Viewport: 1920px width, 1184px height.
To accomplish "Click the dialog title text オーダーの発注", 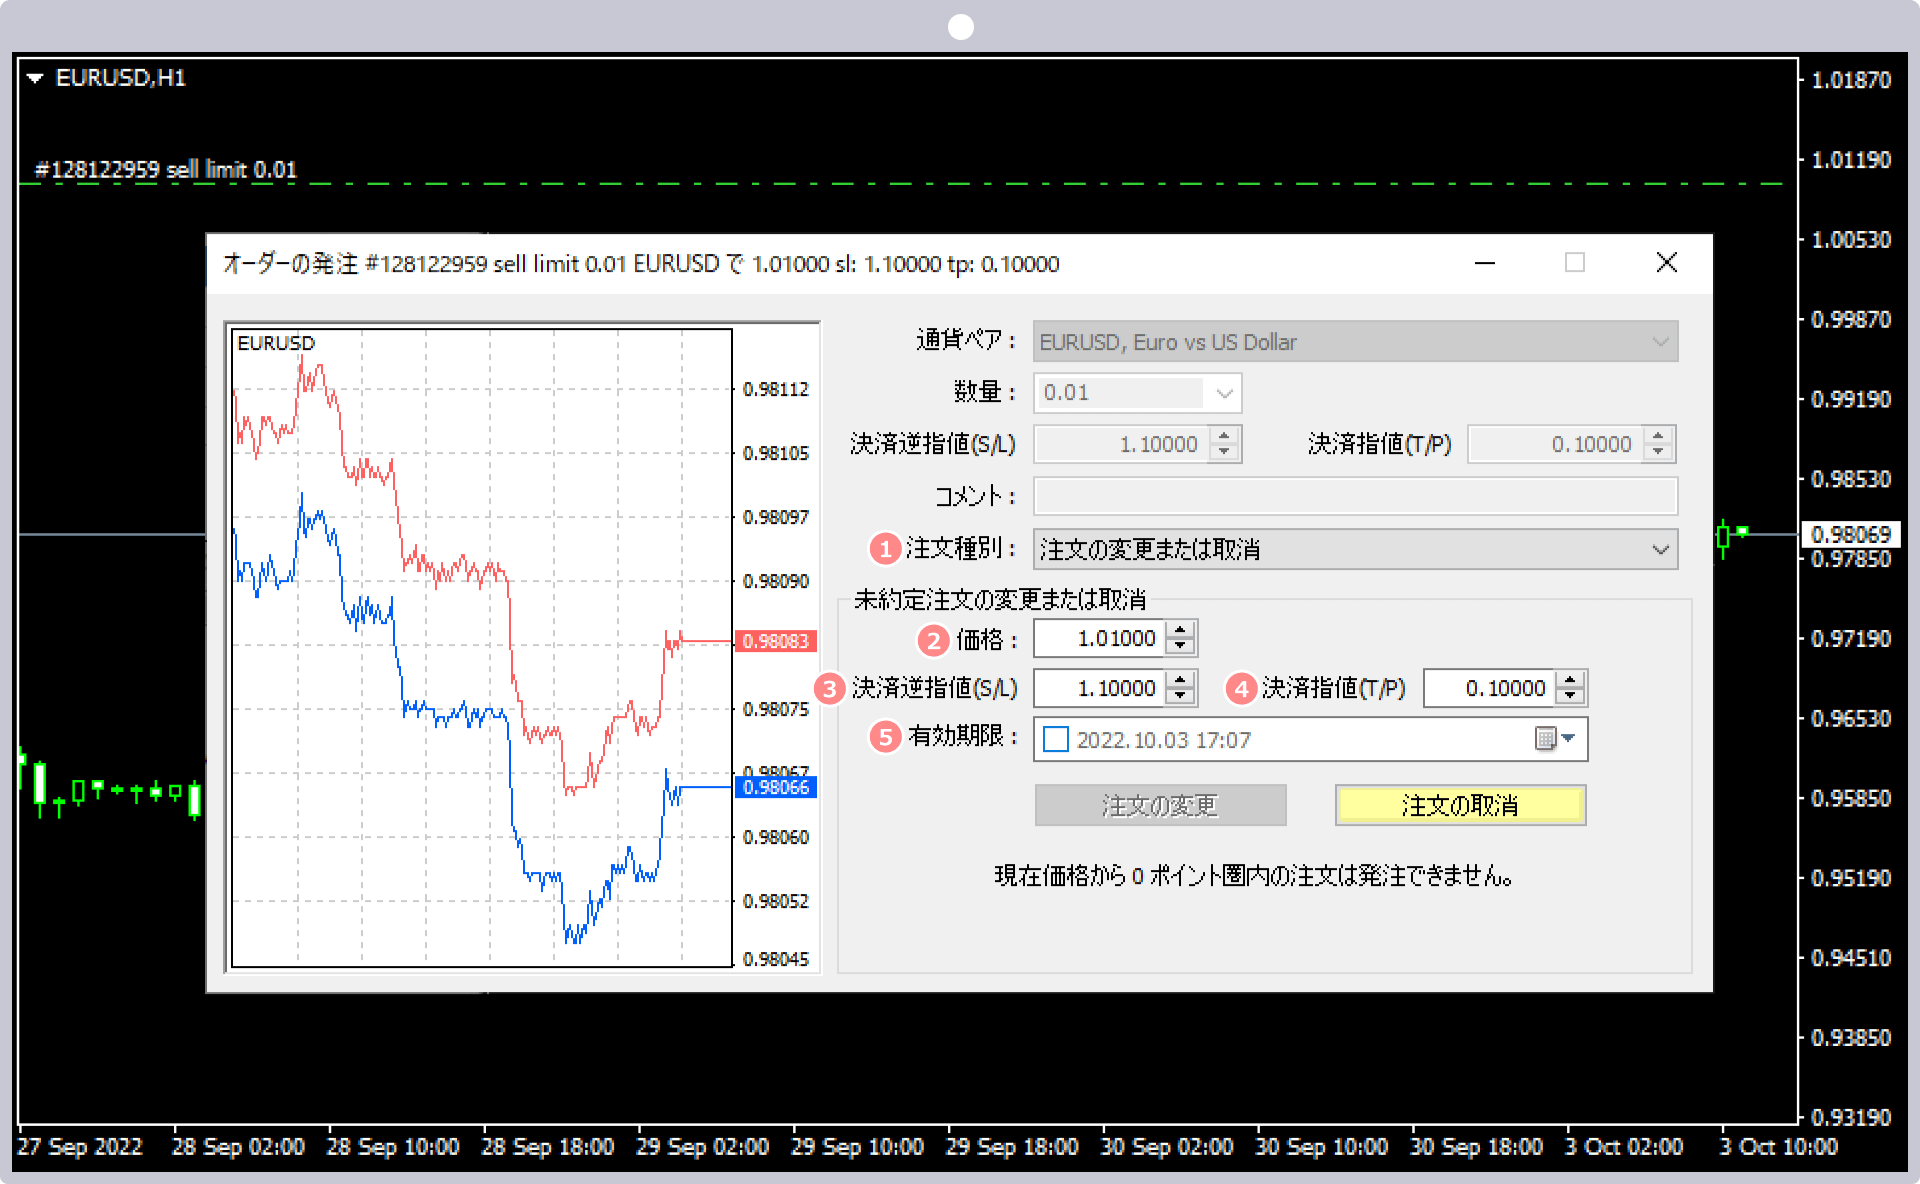I will (290, 264).
